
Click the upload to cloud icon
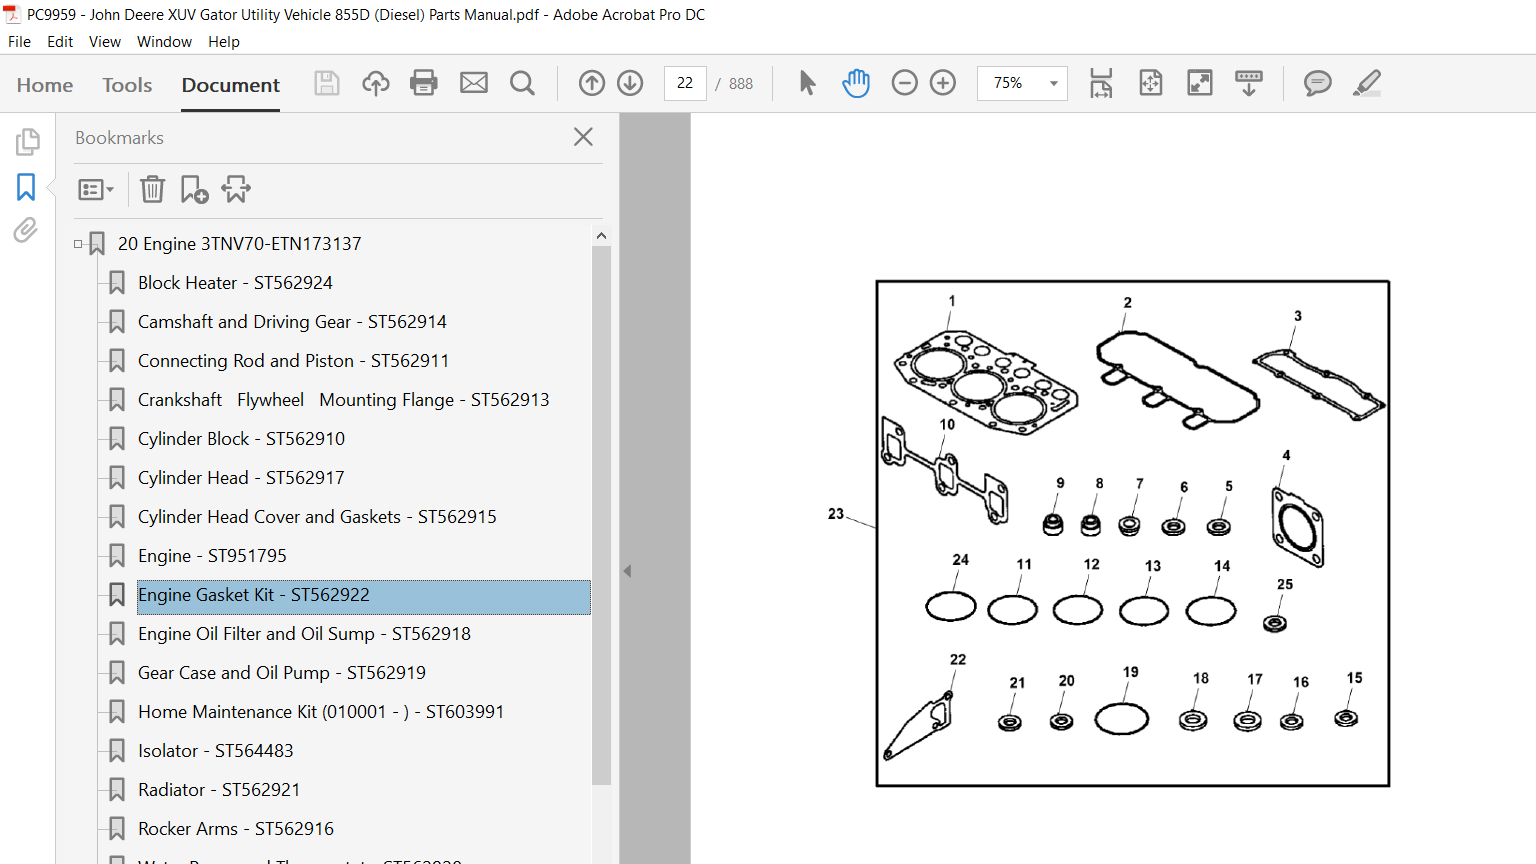376,83
